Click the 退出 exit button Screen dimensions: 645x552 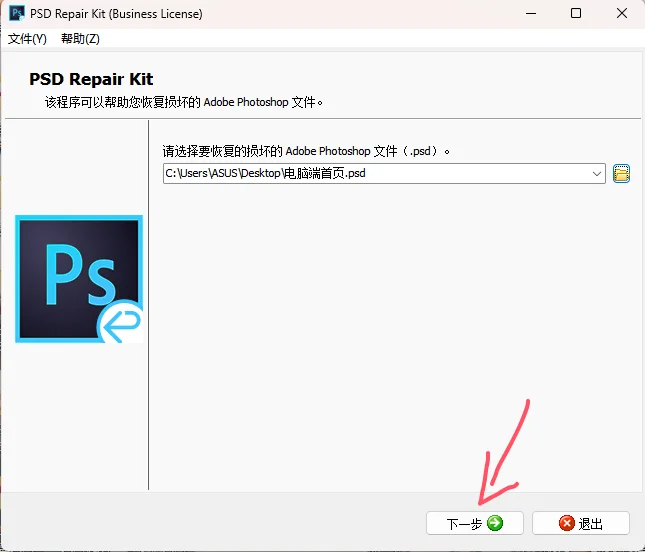(581, 523)
